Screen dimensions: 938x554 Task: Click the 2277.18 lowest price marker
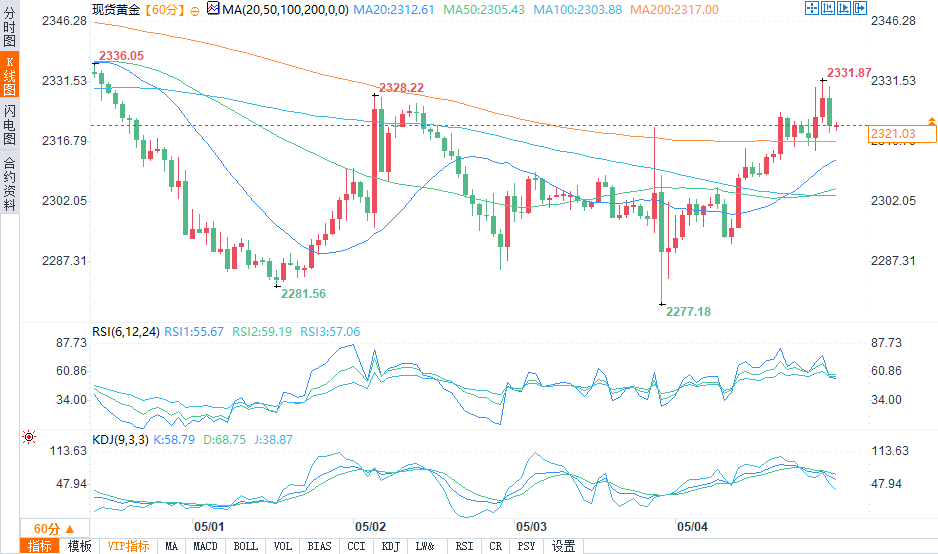[x=689, y=312]
